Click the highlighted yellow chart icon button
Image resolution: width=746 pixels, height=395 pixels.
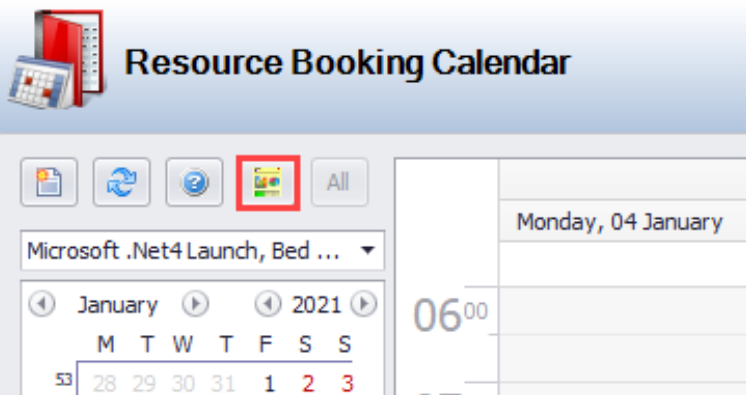coord(268,182)
